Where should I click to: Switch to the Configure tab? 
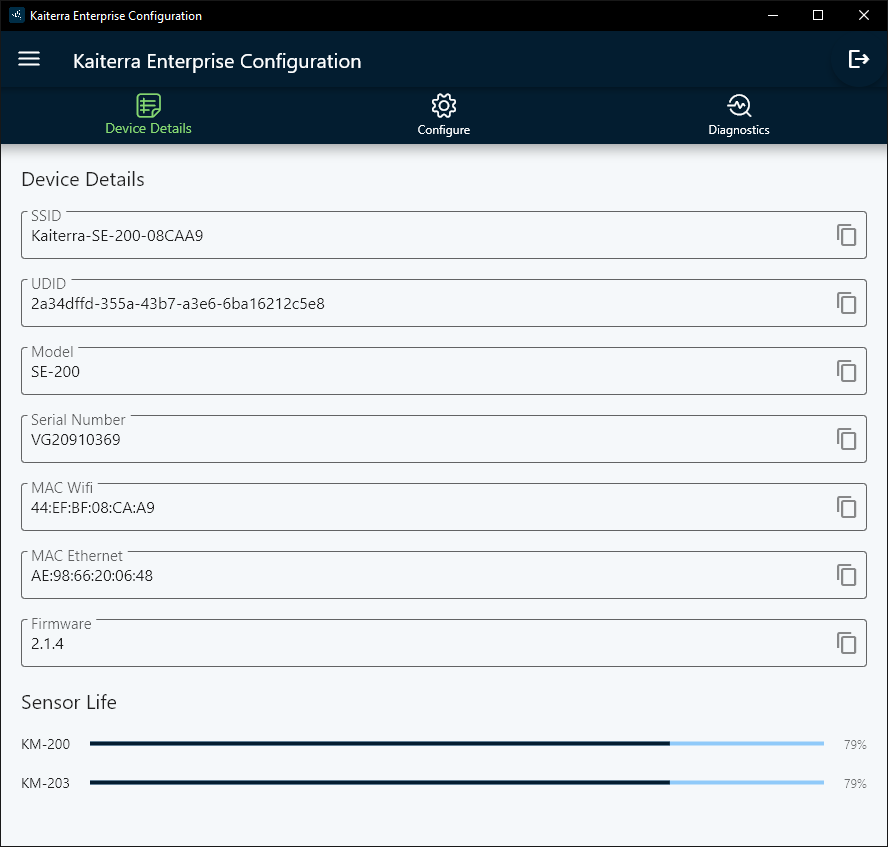(443, 115)
